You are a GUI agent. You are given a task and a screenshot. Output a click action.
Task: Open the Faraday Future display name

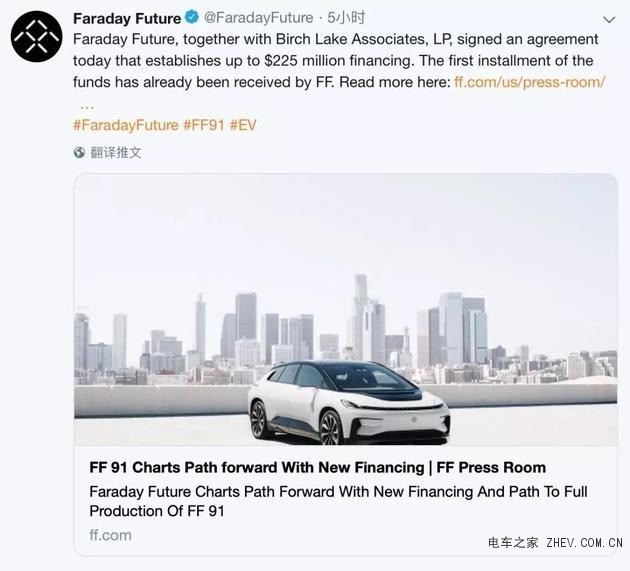click(127, 18)
